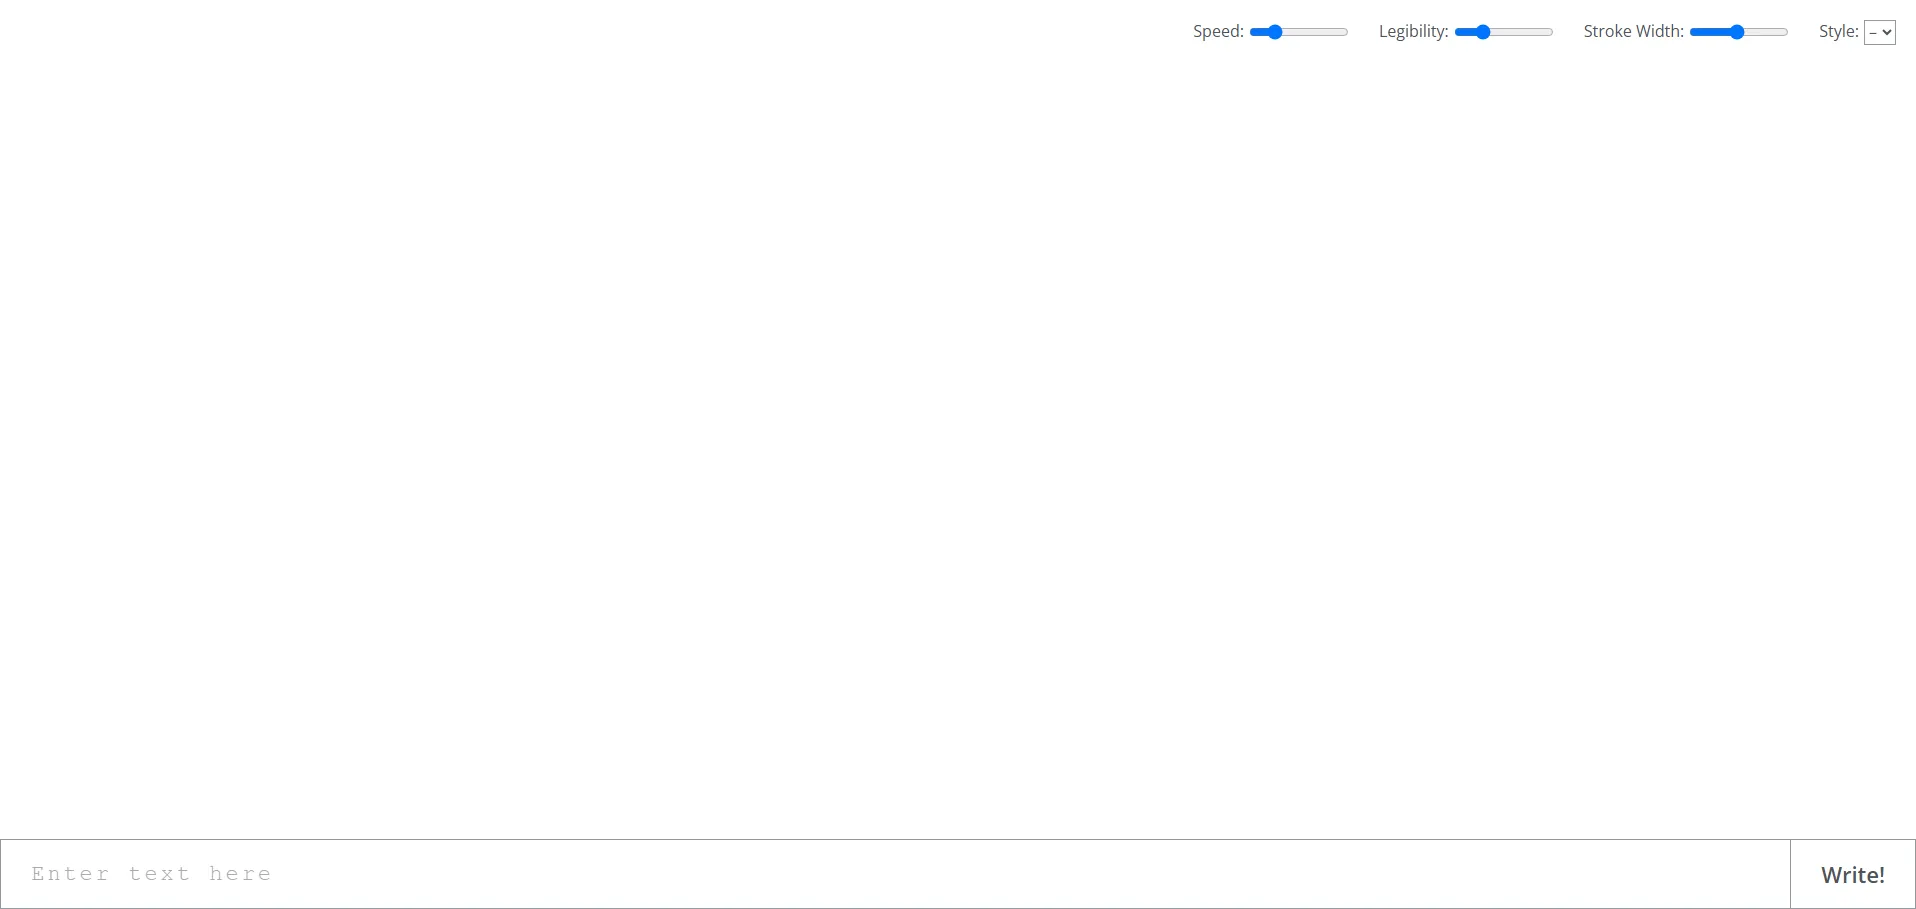Set the Legibility slider to its minimum end
Screen dimensions: 1916x909
pos(1457,32)
